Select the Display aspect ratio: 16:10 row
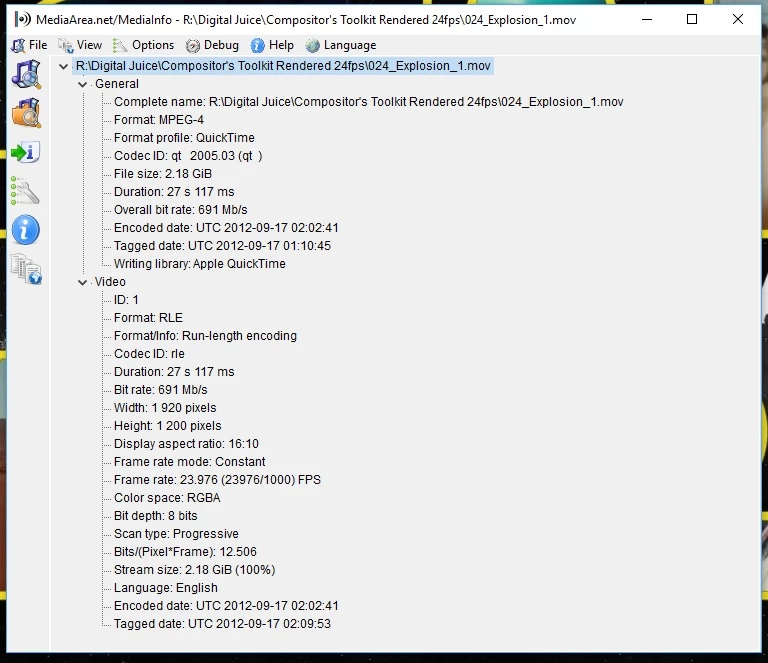 186,444
